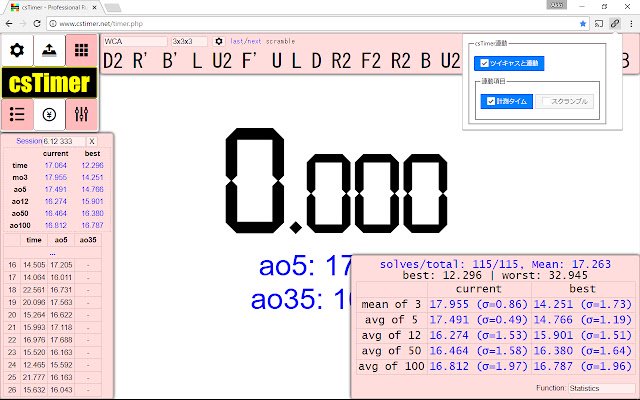The image size is (640, 400).
Task: Open the yen donate icon
Action: tap(49, 115)
